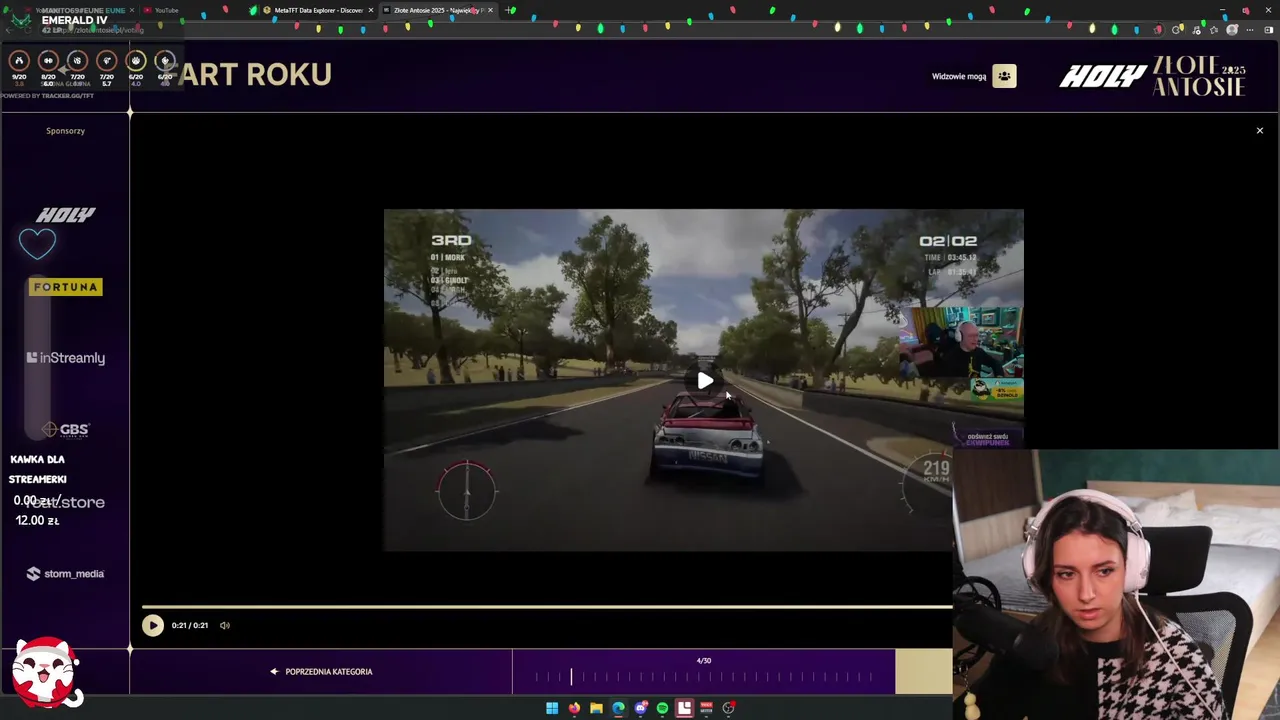
Task: Open the Windows Start menu
Action: point(552,708)
